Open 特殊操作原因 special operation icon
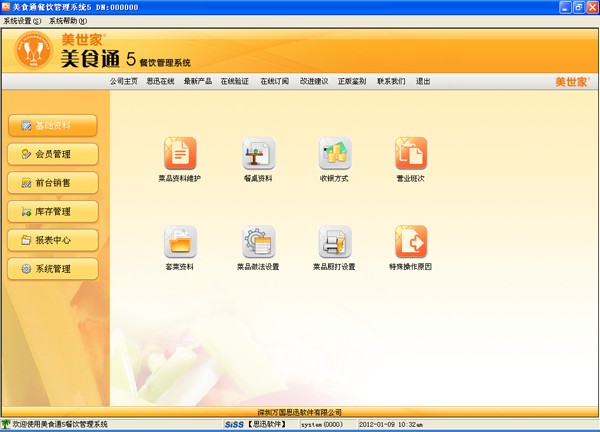Screen dimensions: 600x432 [x=410, y=242]
